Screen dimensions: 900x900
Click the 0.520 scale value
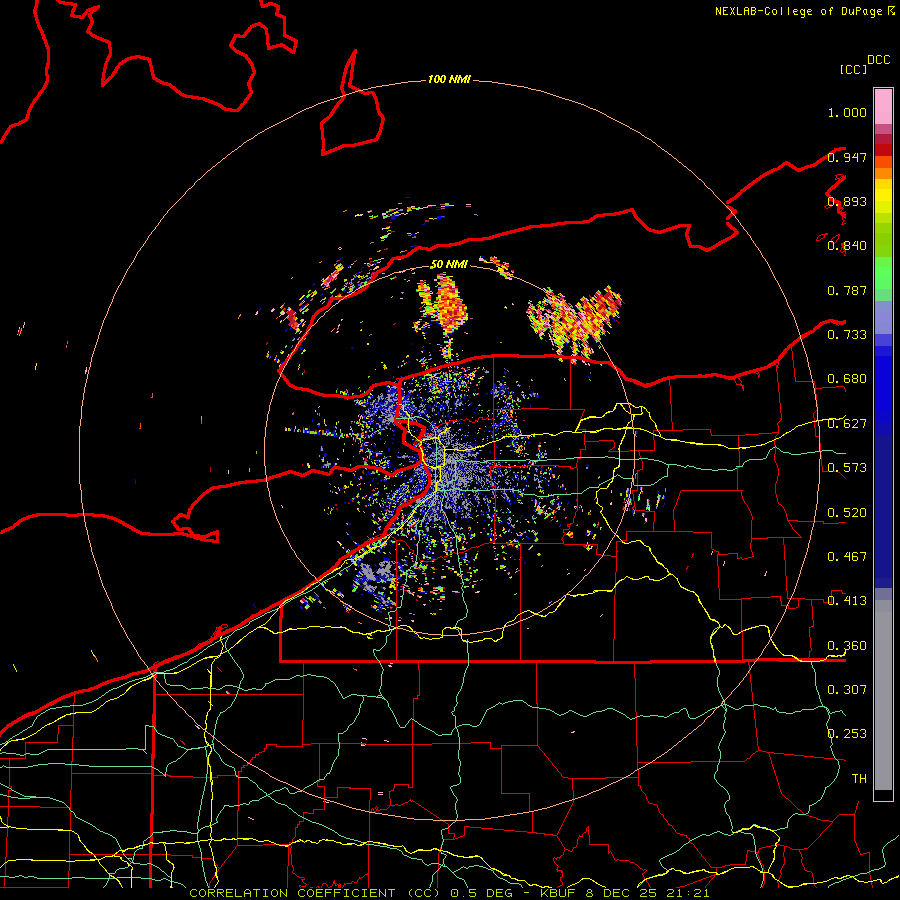(x=847, y=513)
